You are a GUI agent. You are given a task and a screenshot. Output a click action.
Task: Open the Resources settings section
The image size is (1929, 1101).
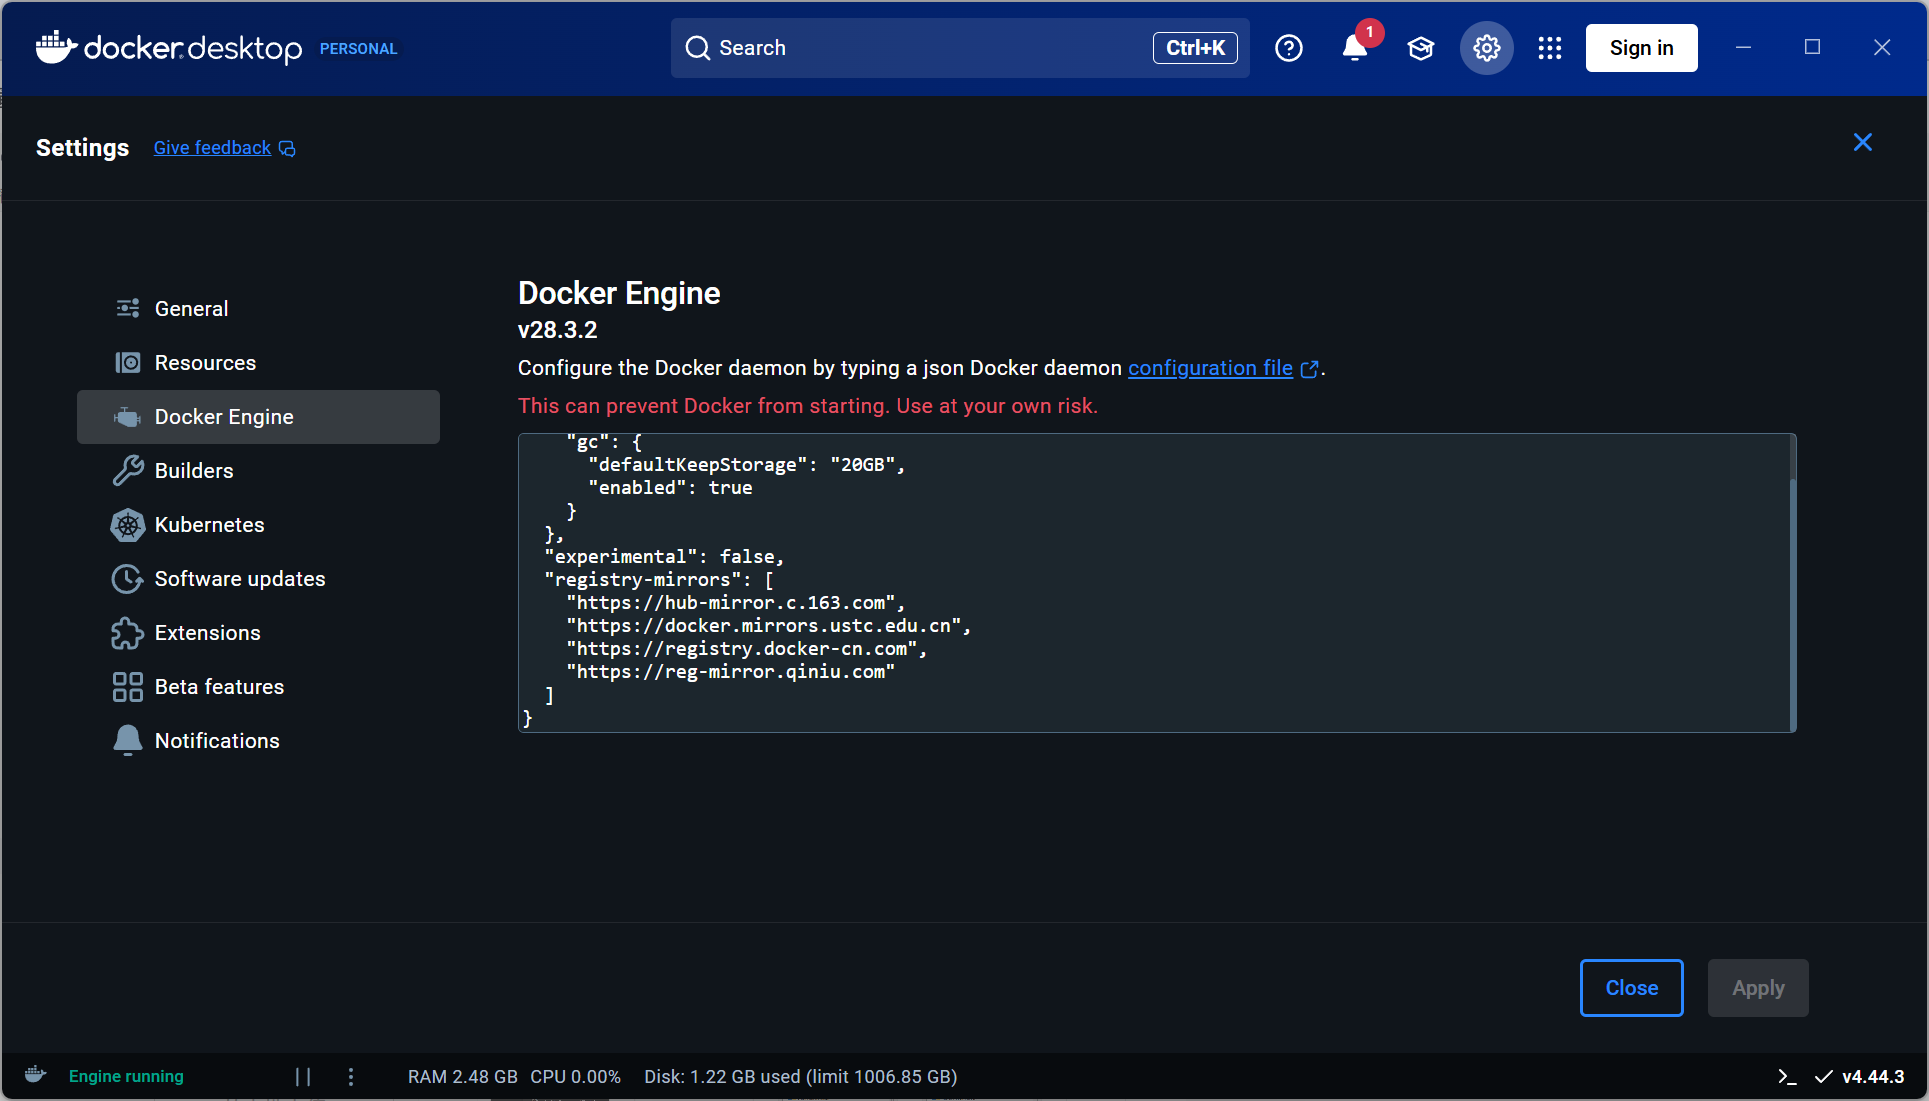pyautogui.click(x=258, y=363)
